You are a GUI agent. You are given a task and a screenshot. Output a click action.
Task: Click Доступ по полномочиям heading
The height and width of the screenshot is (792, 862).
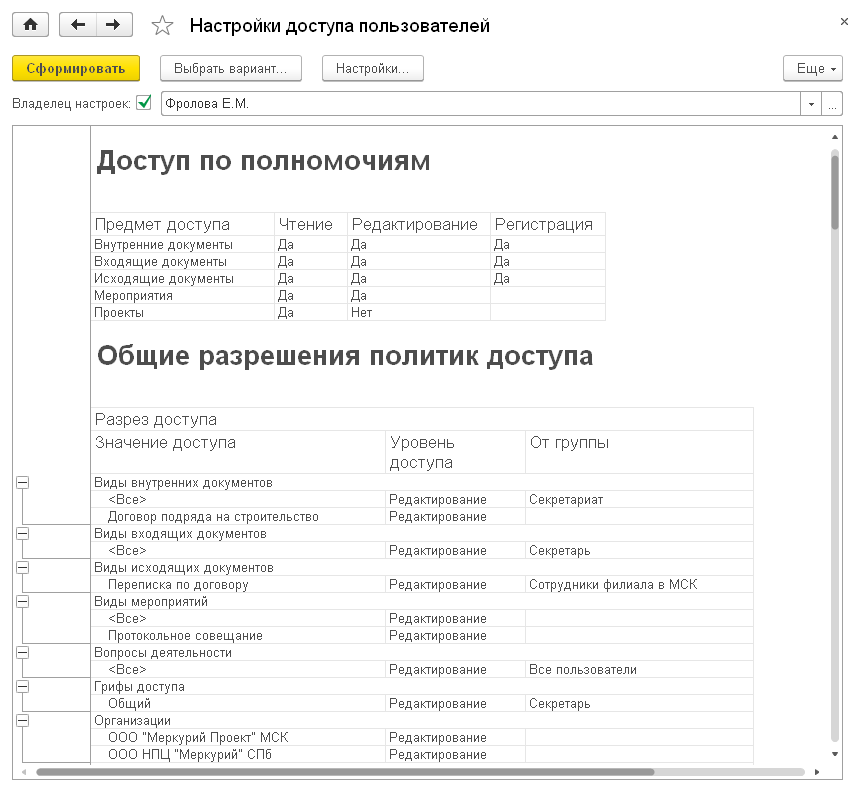coord(263,162)
